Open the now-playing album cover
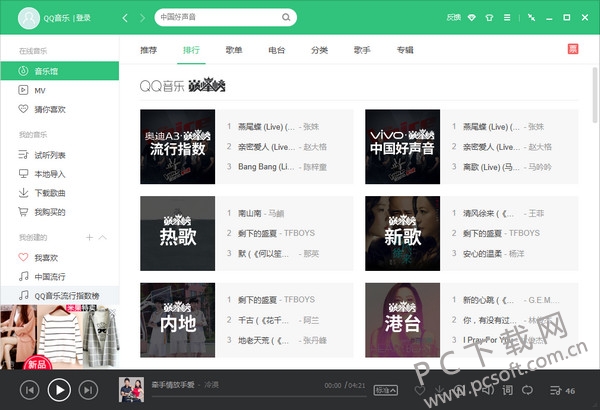The height and width of the screenshot is (410, 600). (x=131, y=390)
